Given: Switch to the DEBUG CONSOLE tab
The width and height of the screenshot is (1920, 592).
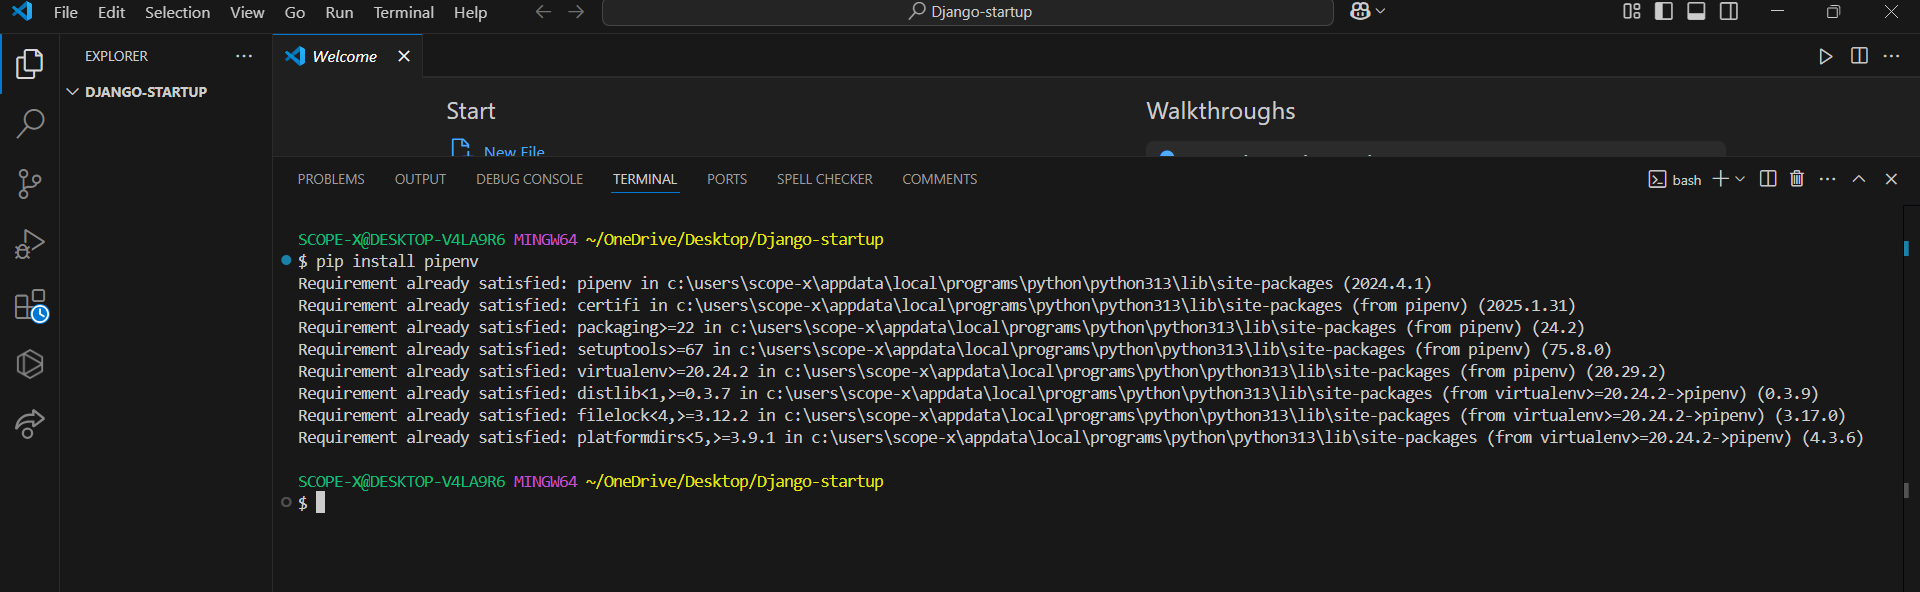Looking at the screenshot, I should [x=529, y=179].
